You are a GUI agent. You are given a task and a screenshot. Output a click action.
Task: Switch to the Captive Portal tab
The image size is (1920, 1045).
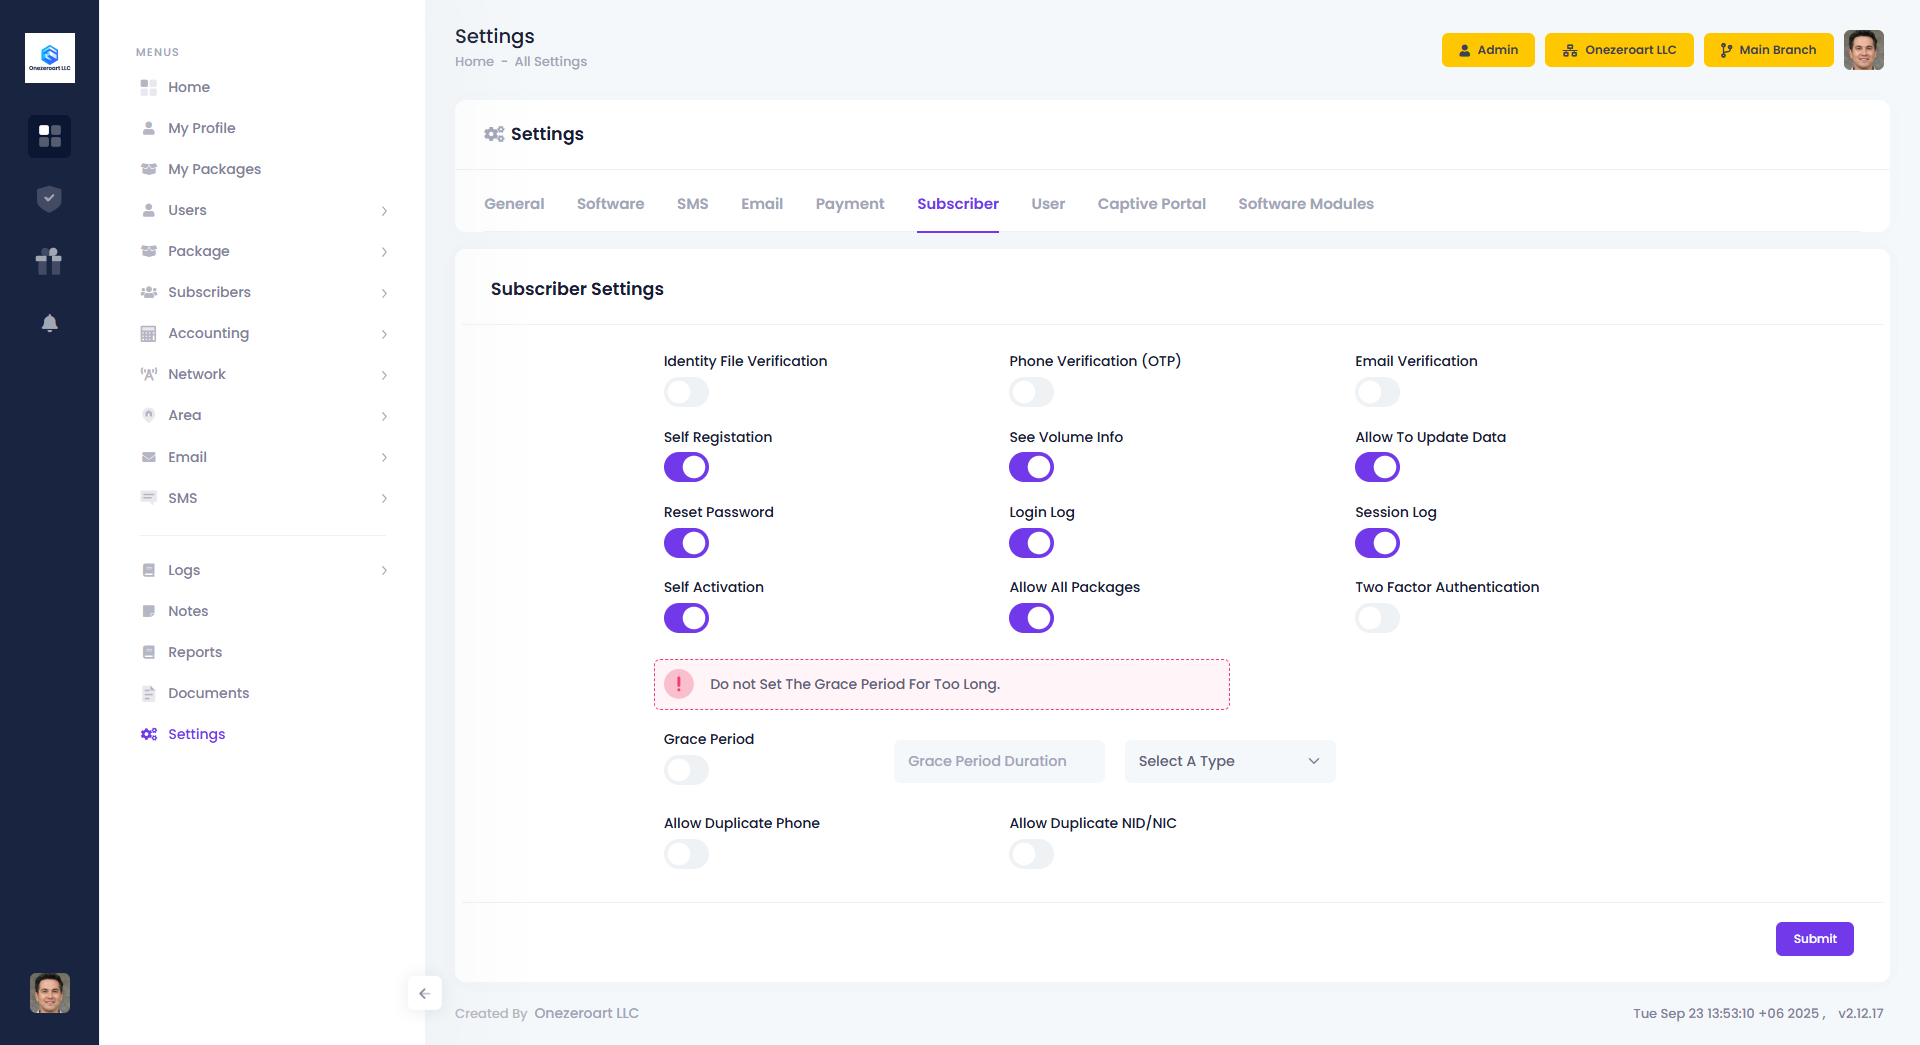[1151, 204]
